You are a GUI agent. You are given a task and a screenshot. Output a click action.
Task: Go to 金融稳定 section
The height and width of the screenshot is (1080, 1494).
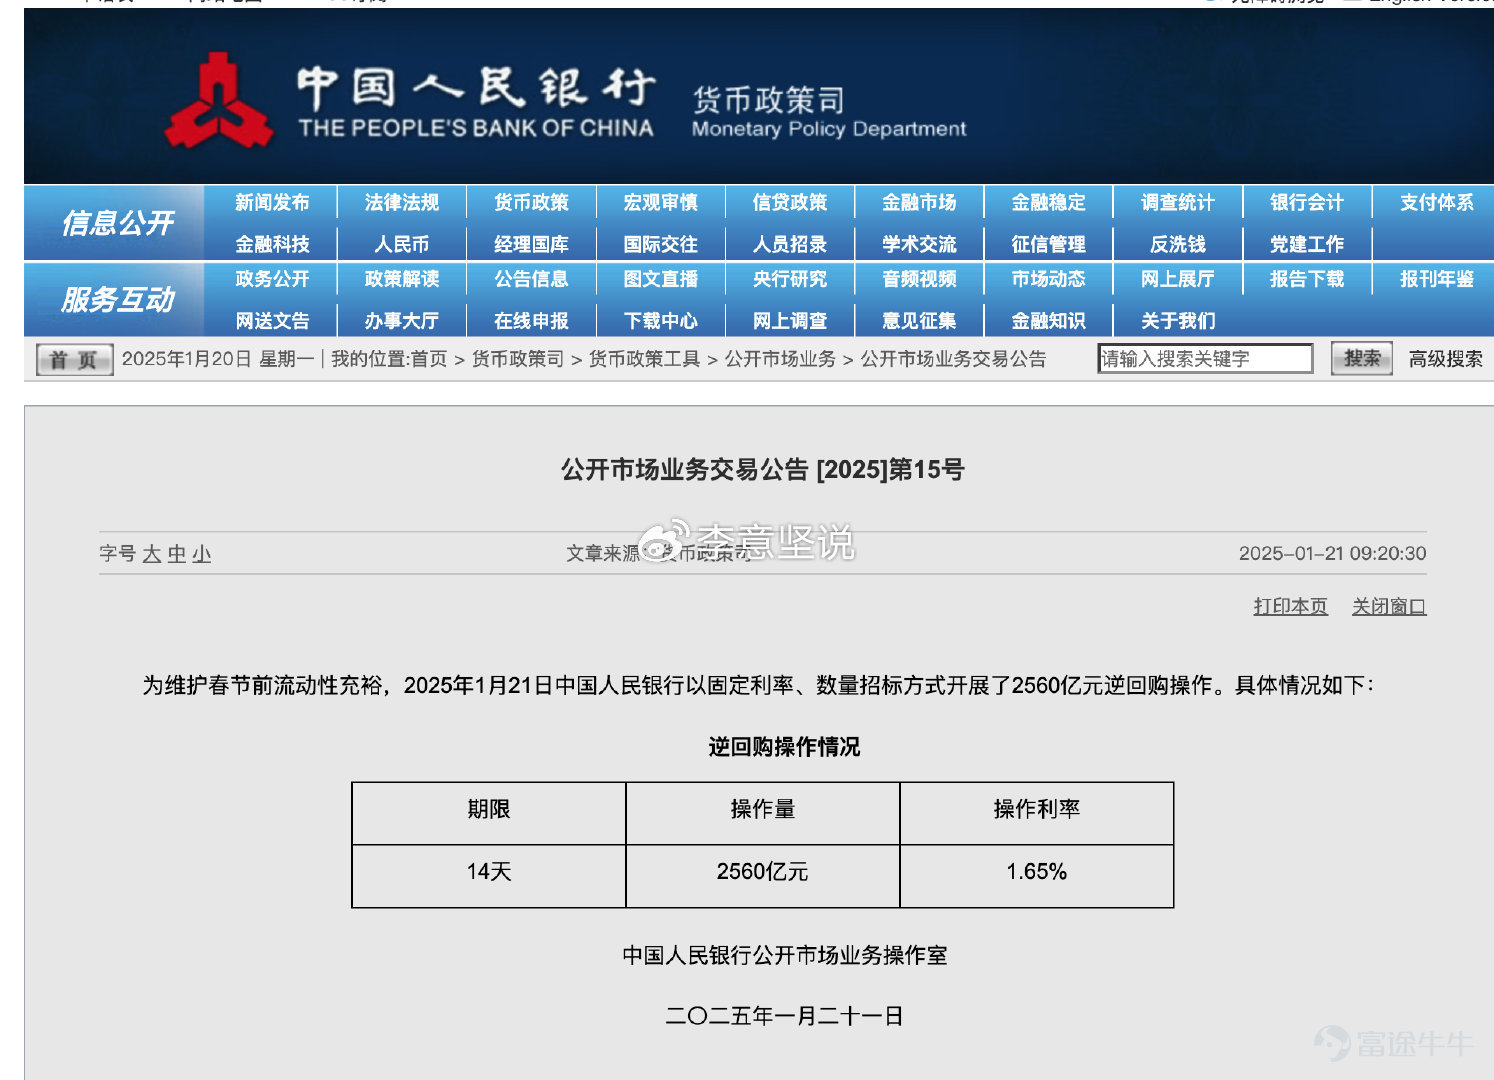point(1048,203)
